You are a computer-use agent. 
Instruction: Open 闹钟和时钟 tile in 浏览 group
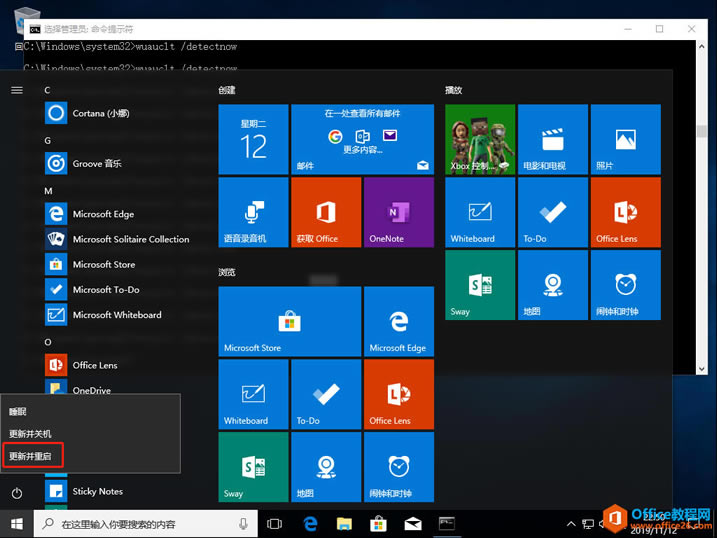click(399, 467)
